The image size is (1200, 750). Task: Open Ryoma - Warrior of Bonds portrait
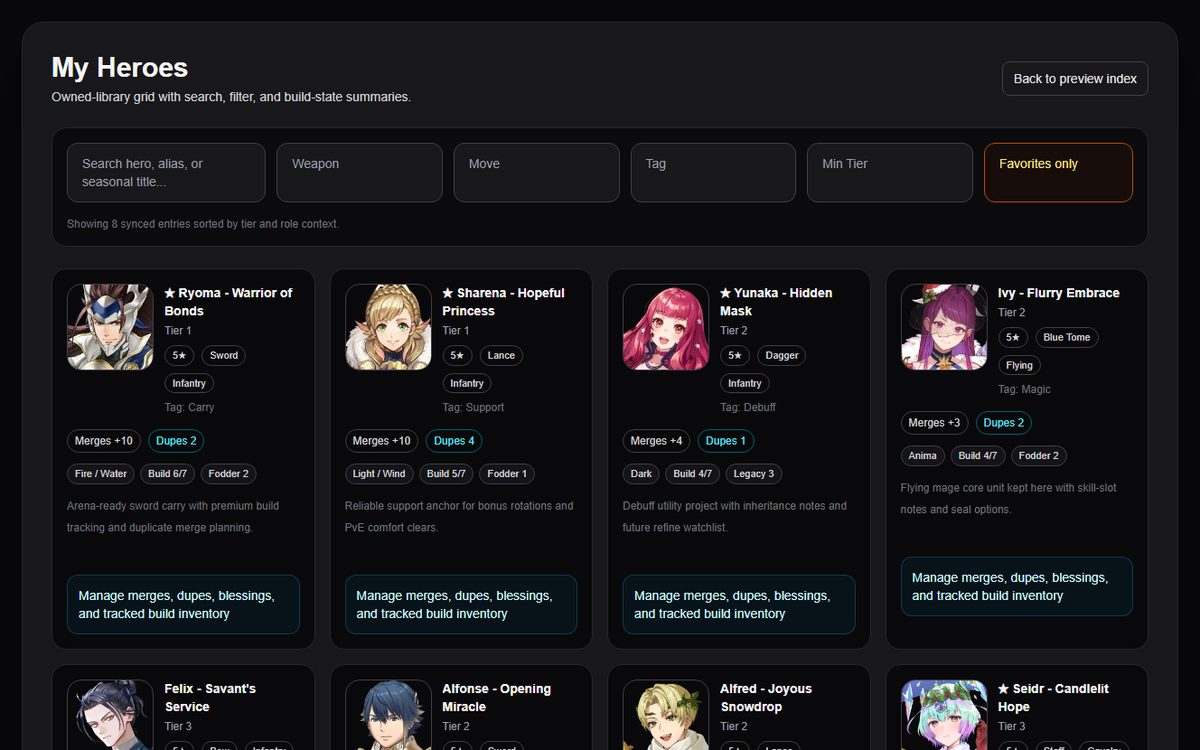[110, 327]
